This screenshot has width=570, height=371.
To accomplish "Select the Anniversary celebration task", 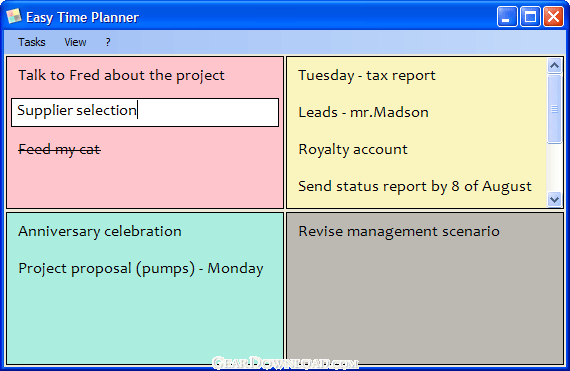I will [100, 231].
